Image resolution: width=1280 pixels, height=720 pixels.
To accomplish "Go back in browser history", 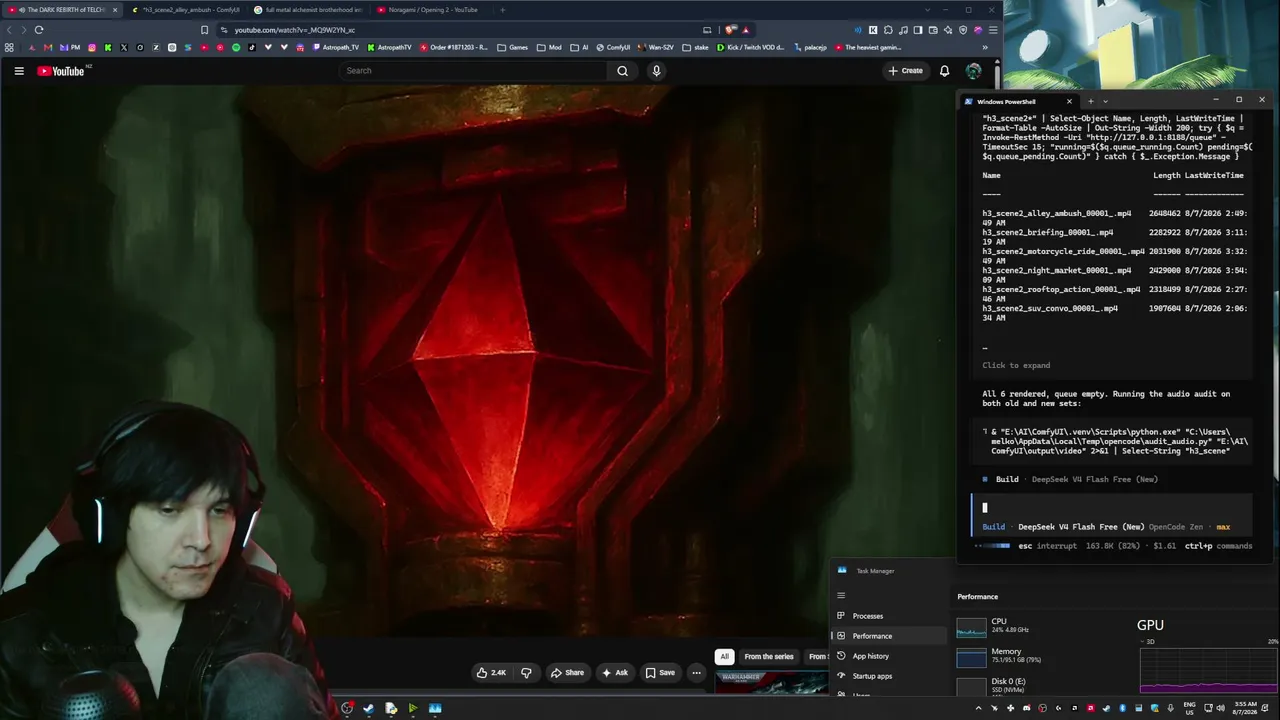I will (x=9, y=30).
